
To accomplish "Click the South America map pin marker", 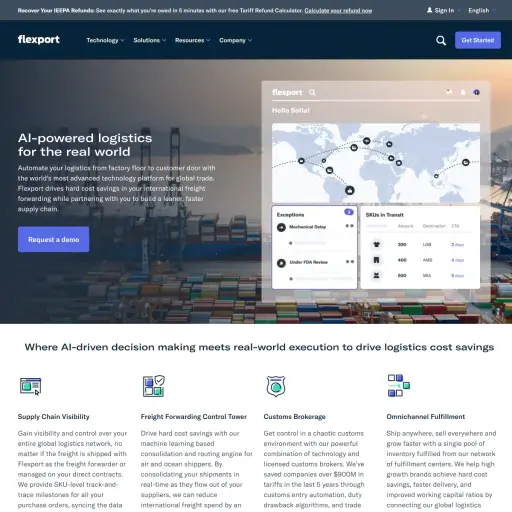I will (350, 190).
